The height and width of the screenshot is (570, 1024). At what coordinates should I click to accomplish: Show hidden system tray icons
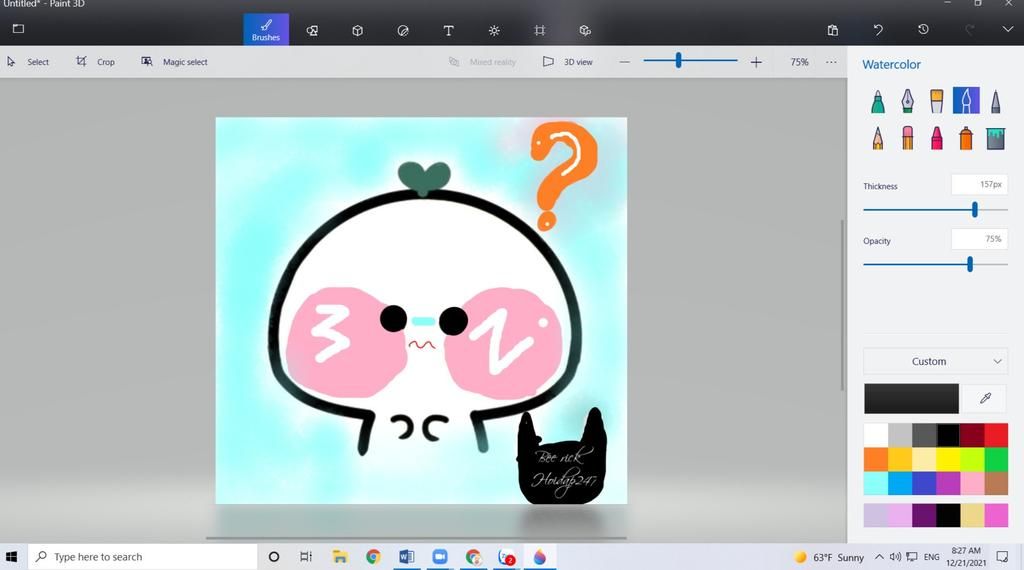(x=879, y=557)
